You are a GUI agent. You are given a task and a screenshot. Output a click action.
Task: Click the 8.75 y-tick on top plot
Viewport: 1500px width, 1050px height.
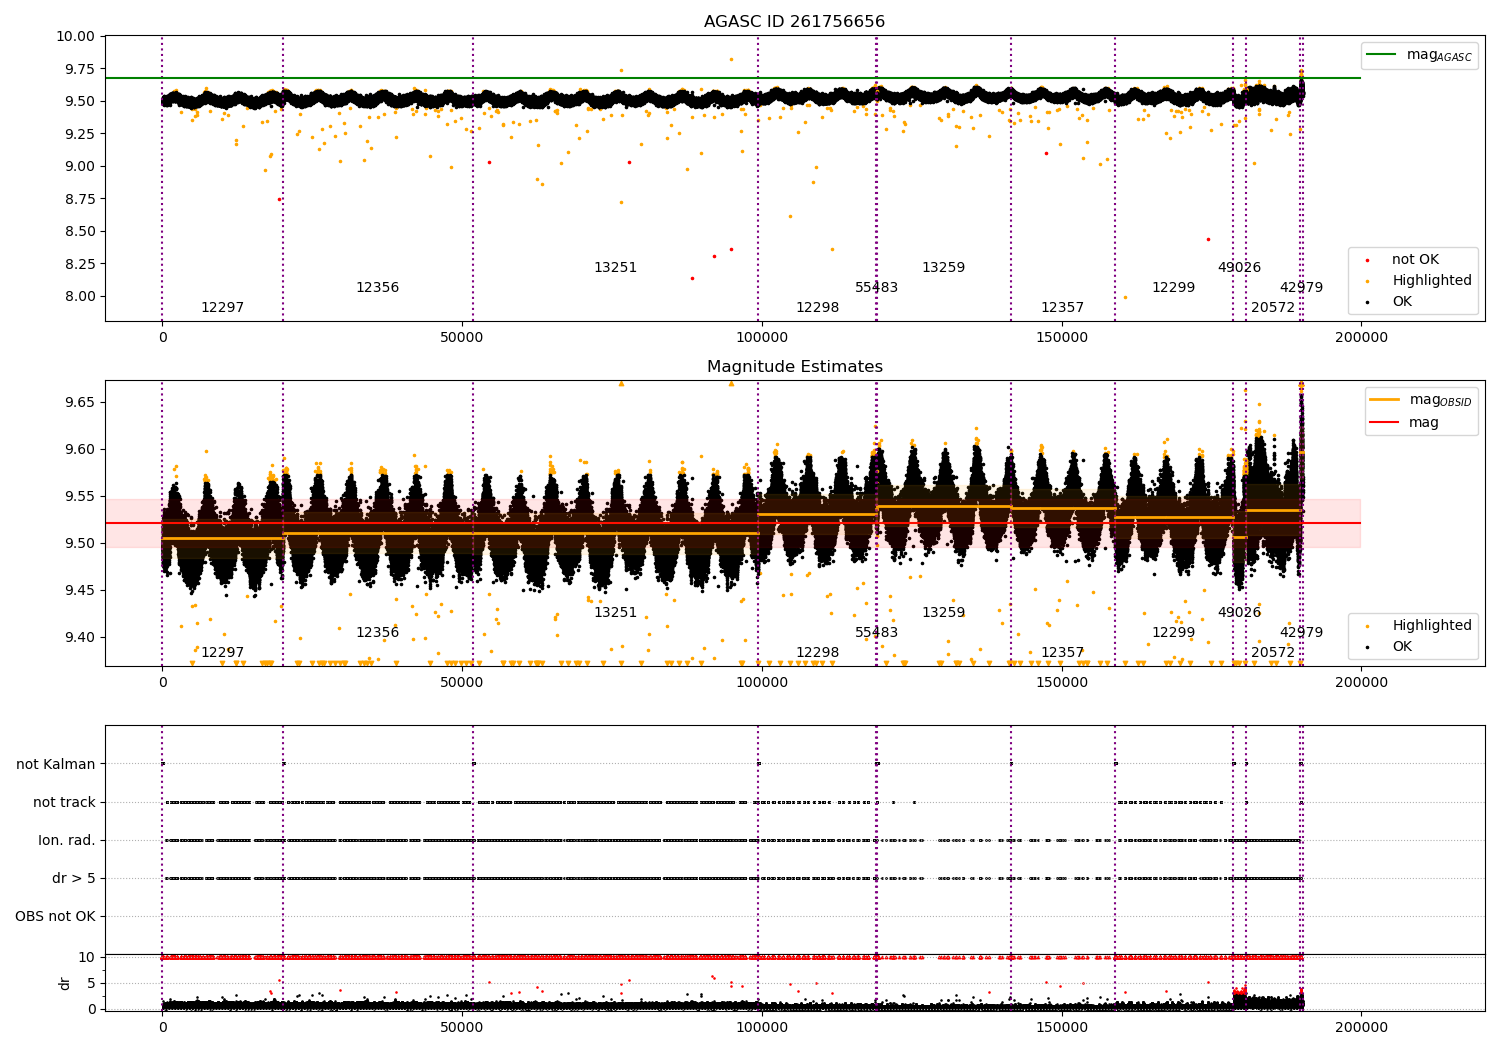point(79,199)
